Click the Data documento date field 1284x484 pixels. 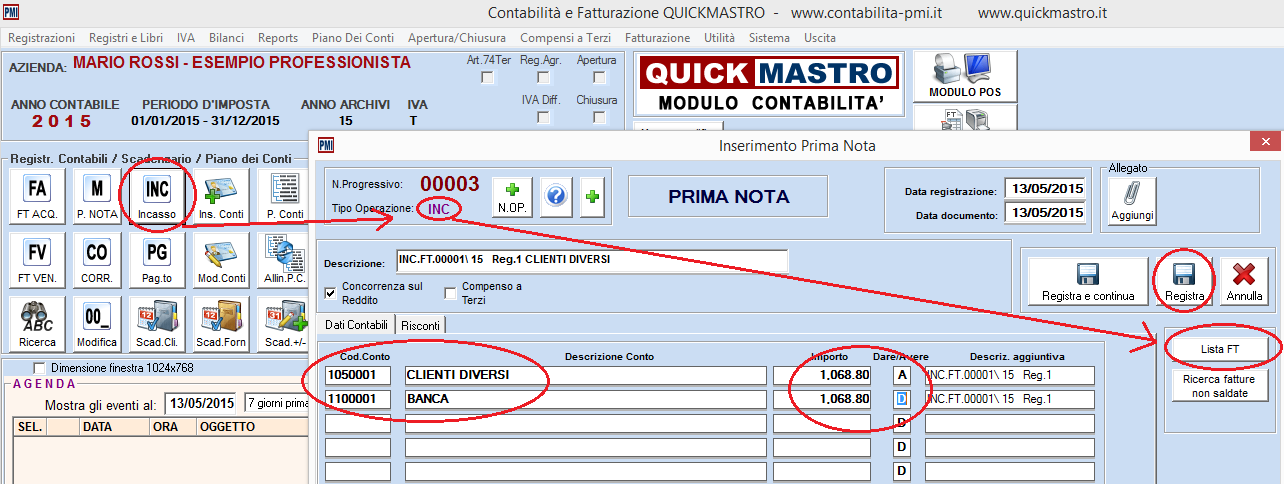(1045, 213)
